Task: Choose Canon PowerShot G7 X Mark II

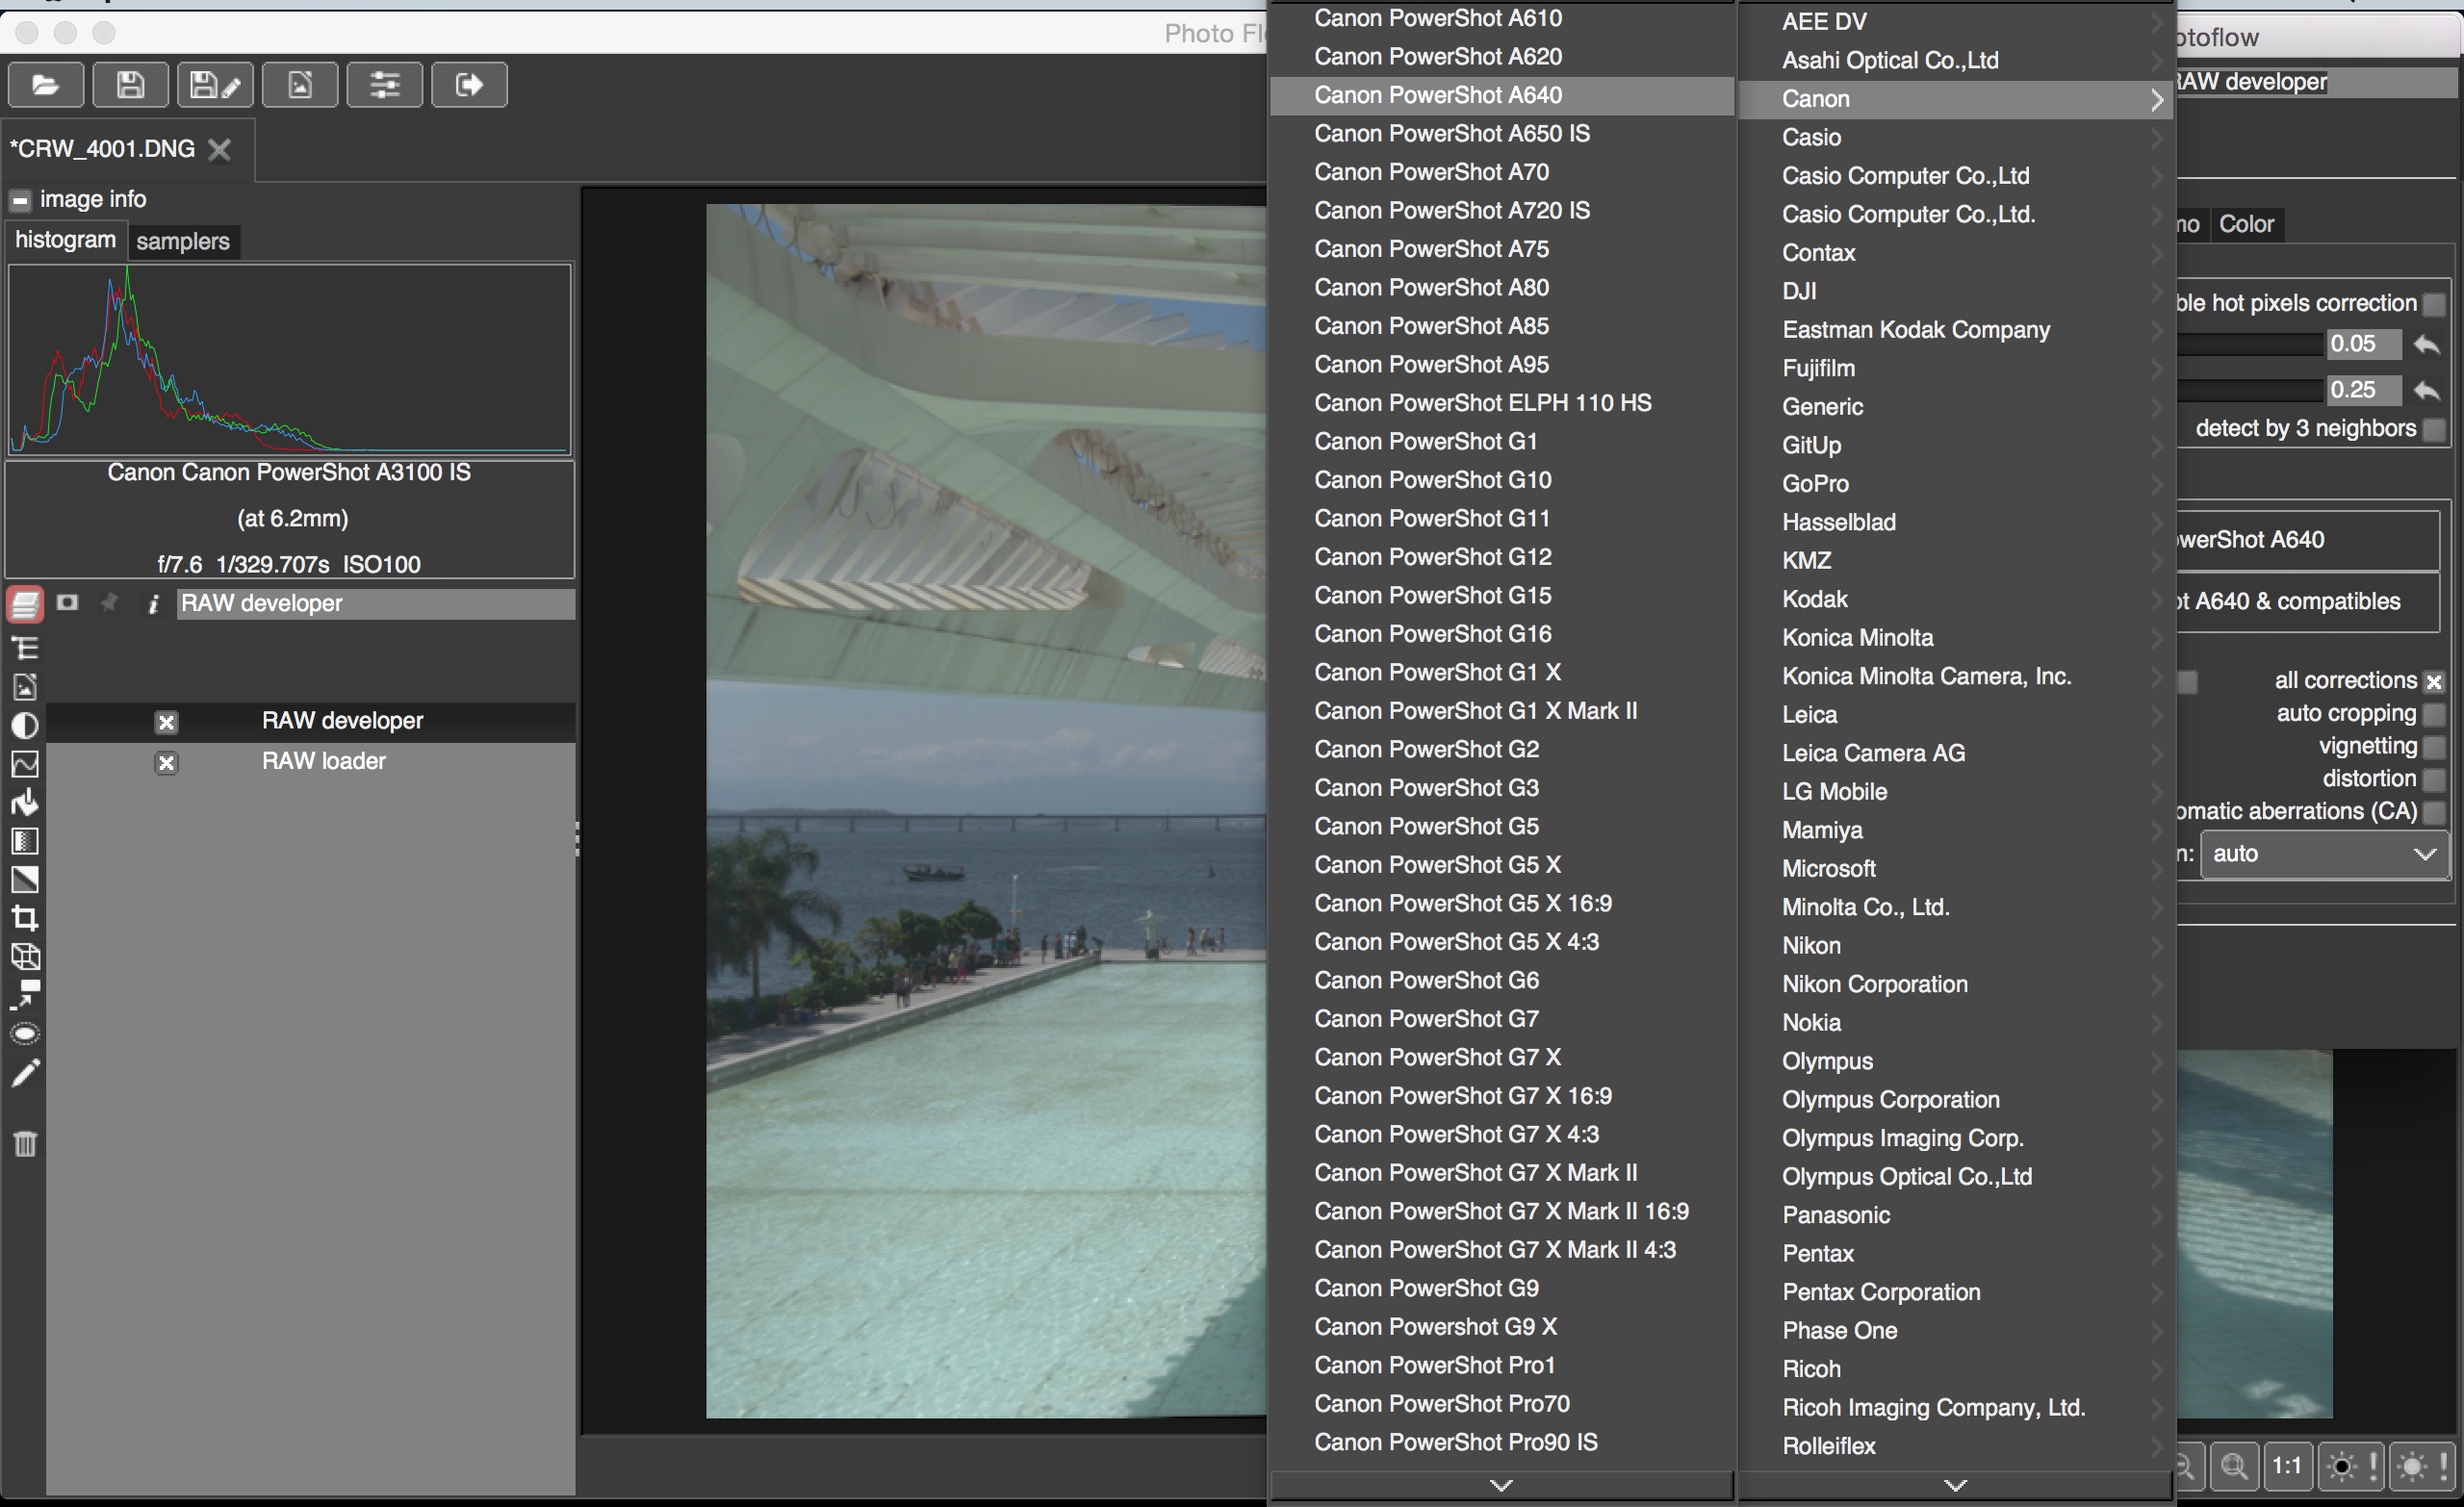Action: tap(1475, 1172)
